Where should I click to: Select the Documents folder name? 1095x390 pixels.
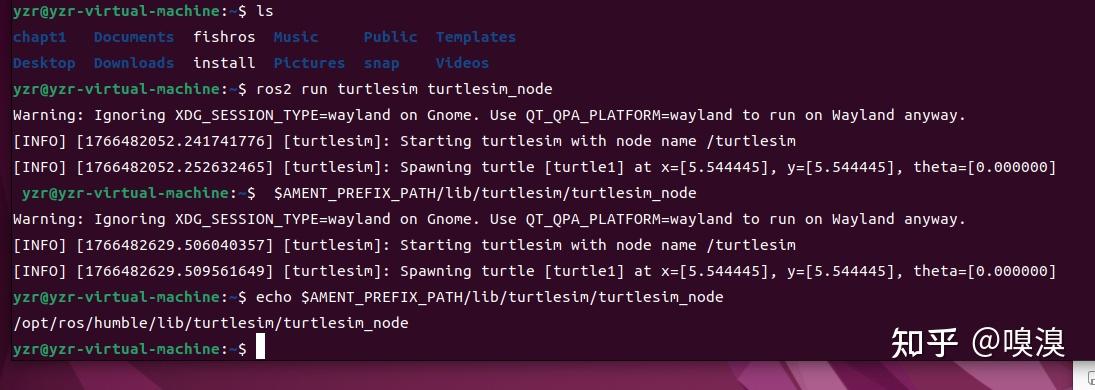133,37
